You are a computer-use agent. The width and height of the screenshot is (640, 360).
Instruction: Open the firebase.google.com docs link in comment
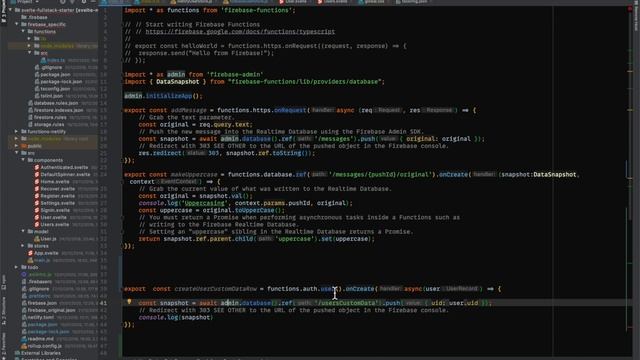tap(240, 31)
